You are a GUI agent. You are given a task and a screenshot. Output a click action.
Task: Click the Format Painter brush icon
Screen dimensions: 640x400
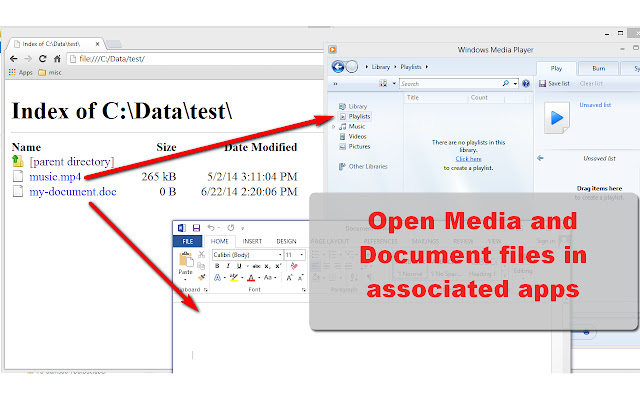[200, 275]
